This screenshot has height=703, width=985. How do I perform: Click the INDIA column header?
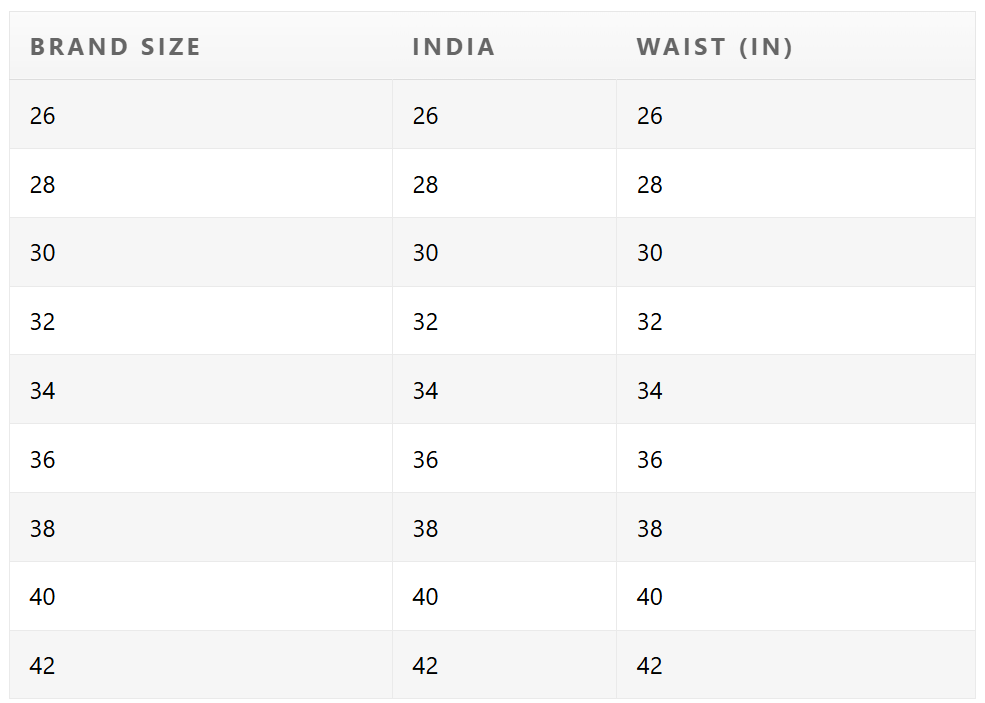click(454, 47)
